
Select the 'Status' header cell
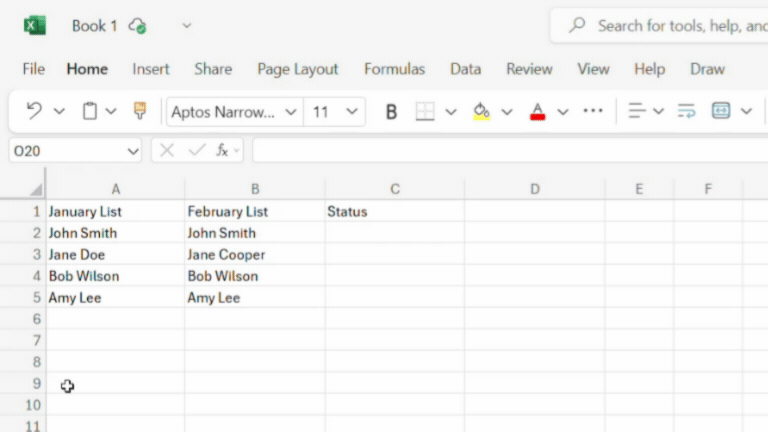click(x=395, y=212)
